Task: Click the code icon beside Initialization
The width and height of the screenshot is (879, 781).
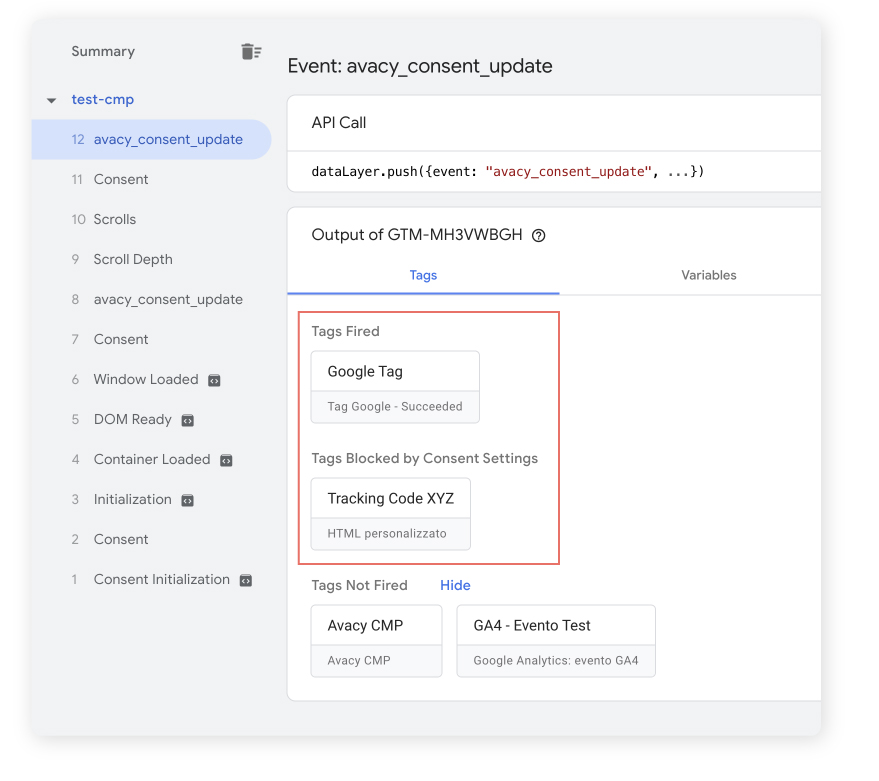Action: click(188, 499)
